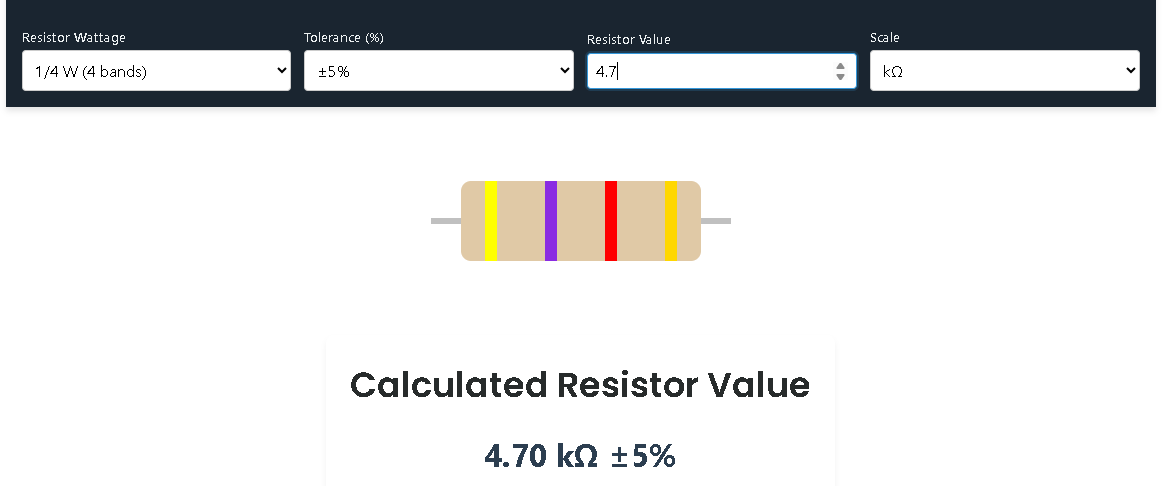Click the yellow band on the resistor
The height and width of the screenshot is (486, 1163).
491,221
